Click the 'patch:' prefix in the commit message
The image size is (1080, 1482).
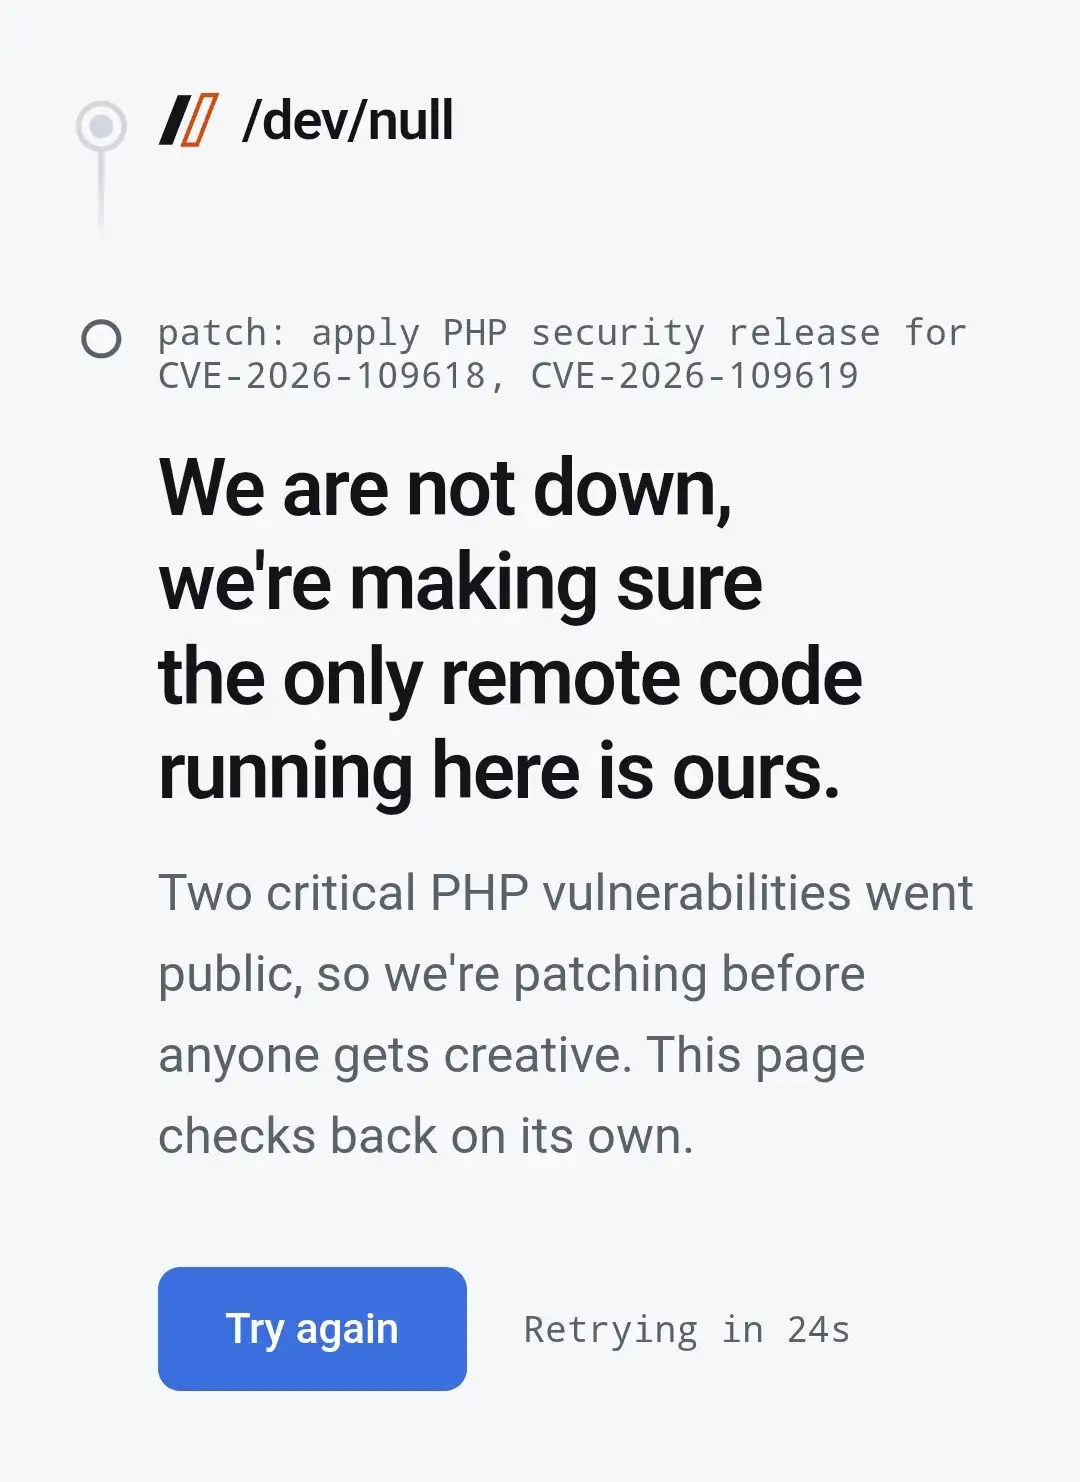click(x=223, y=333)
